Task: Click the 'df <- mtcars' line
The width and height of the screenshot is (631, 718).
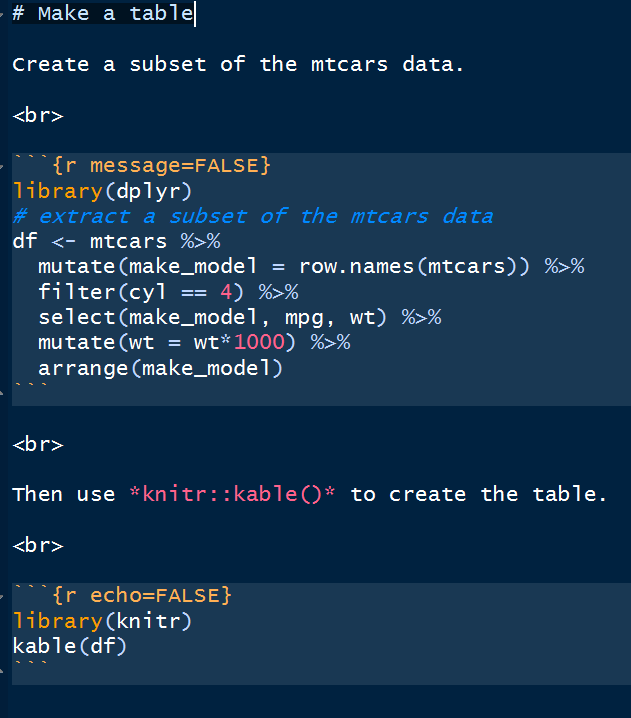Action: tap(116, 241)
